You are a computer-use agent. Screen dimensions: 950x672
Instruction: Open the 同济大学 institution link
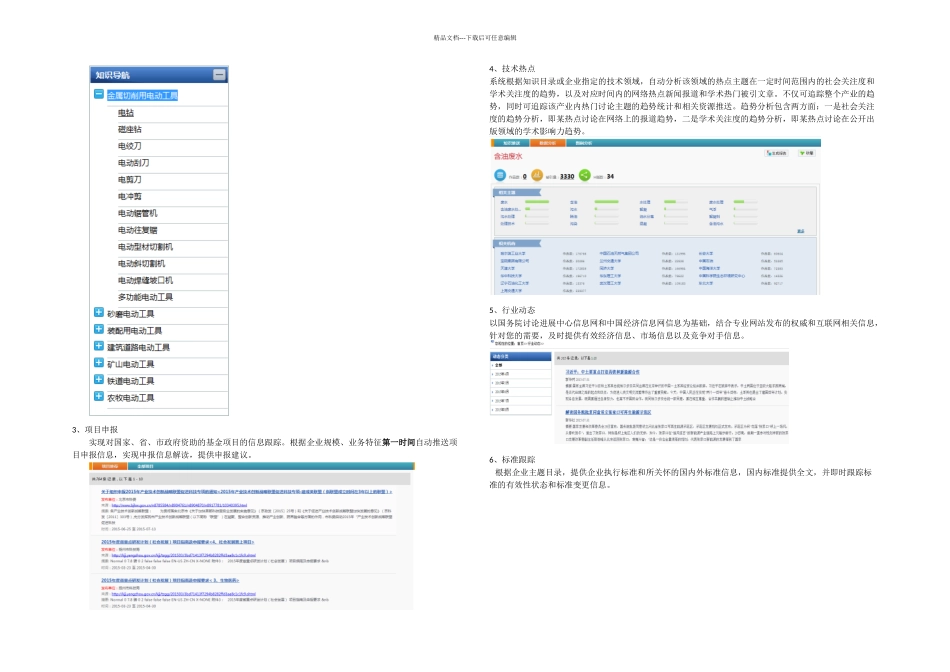(606, 268)
